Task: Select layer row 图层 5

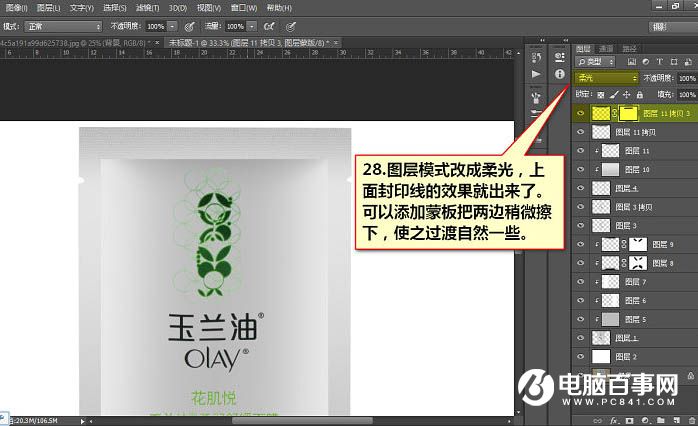Action: tap(635, 319)
